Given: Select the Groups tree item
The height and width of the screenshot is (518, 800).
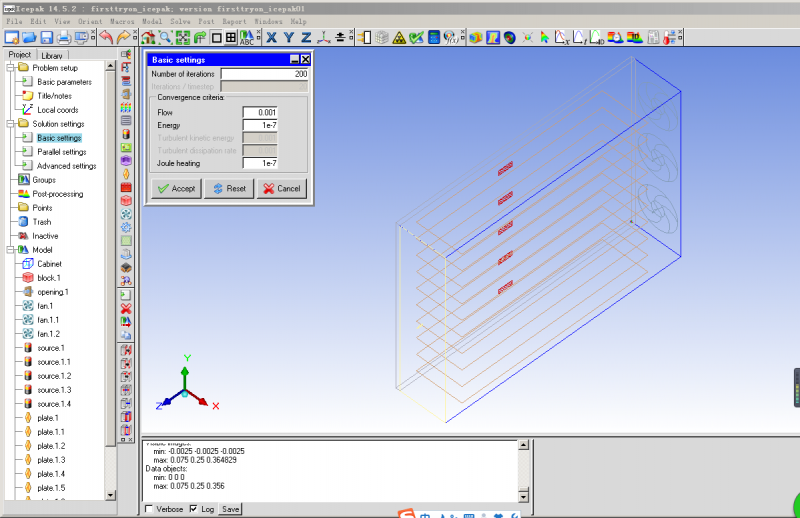Looking at the screenshot, I should 44,180.
